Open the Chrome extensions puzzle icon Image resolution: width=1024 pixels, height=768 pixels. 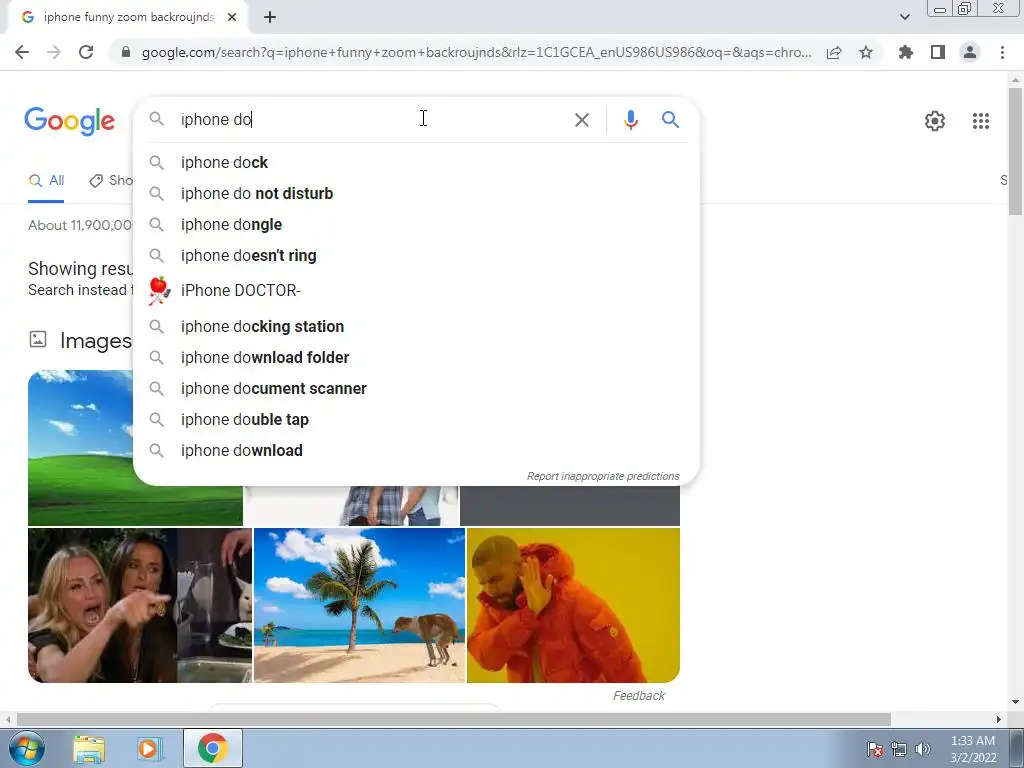[906, 52]
